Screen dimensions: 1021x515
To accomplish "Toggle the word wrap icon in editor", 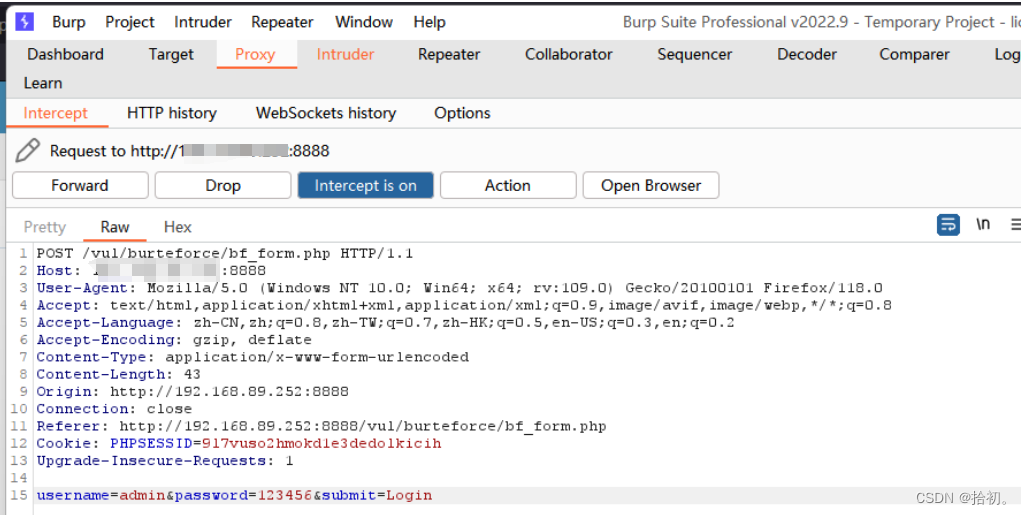I will point(948,225).
